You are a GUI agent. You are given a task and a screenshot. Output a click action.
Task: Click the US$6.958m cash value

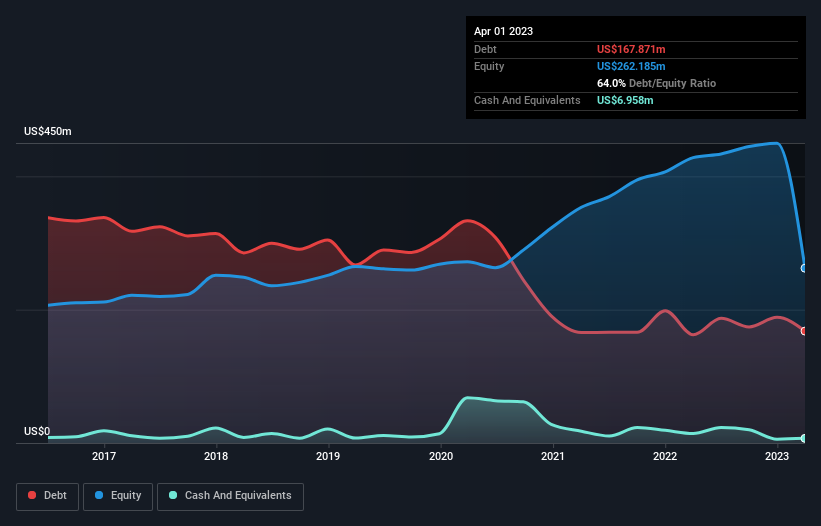point(625,100)
